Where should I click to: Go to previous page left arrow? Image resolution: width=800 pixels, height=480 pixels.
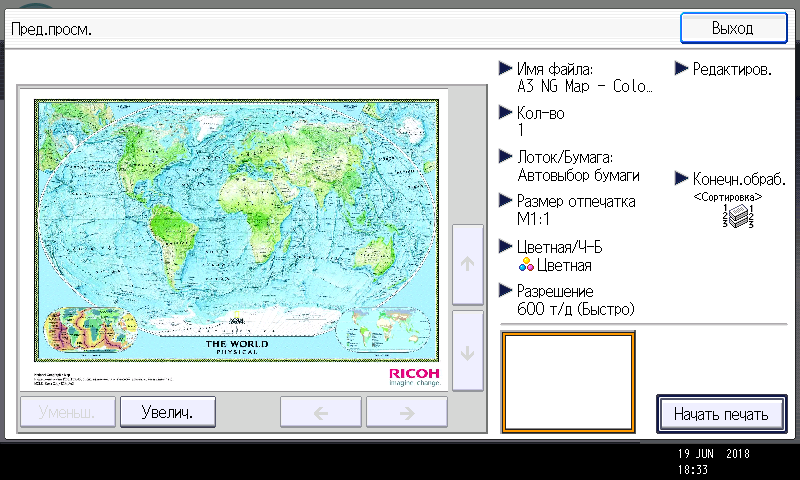tap(320, 412)
